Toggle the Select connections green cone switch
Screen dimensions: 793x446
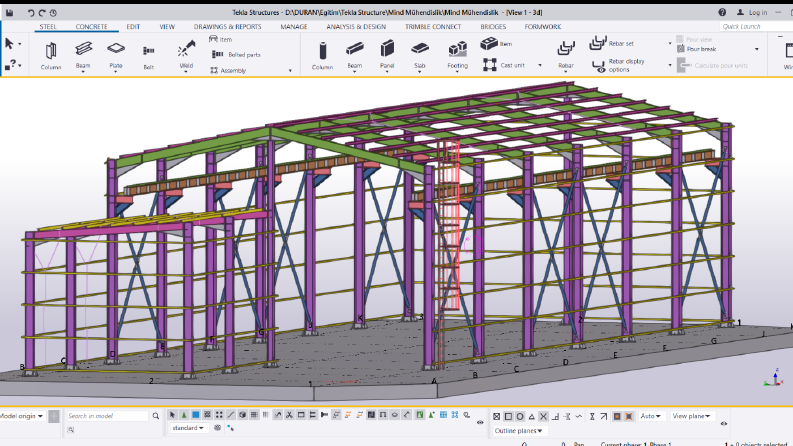coord(184,415)
